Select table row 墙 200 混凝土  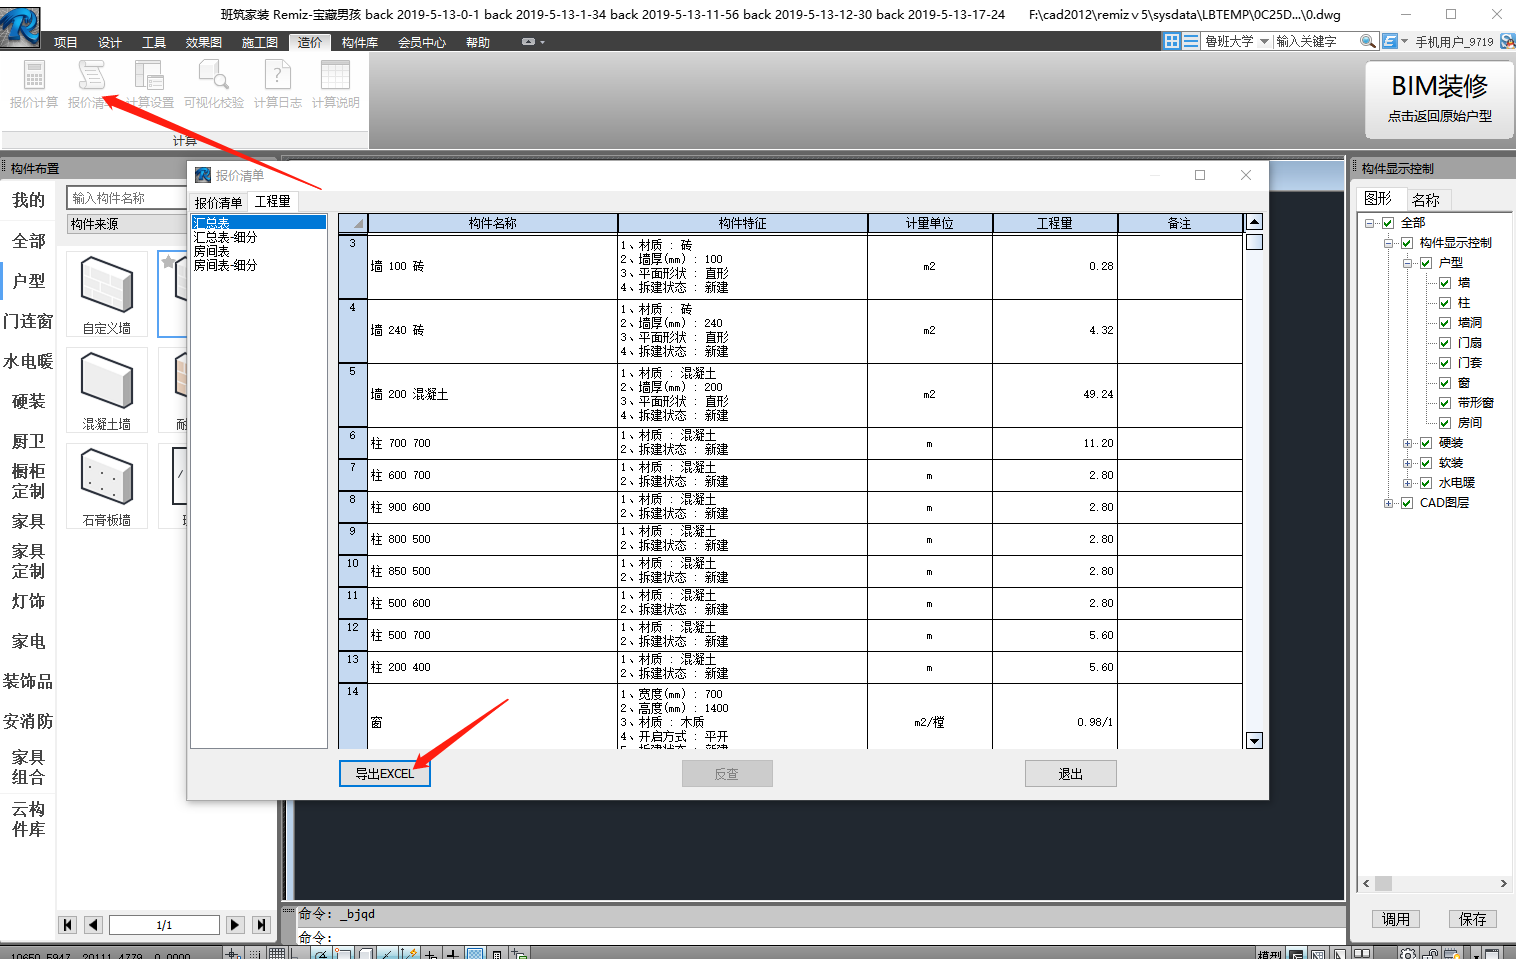[790, 395]
